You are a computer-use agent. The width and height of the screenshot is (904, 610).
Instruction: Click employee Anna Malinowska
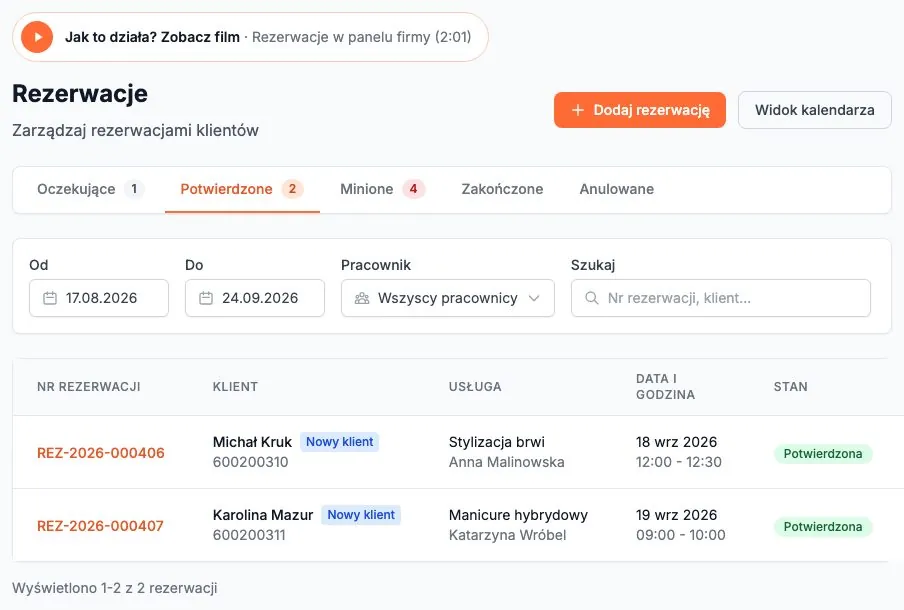point(507,462)
